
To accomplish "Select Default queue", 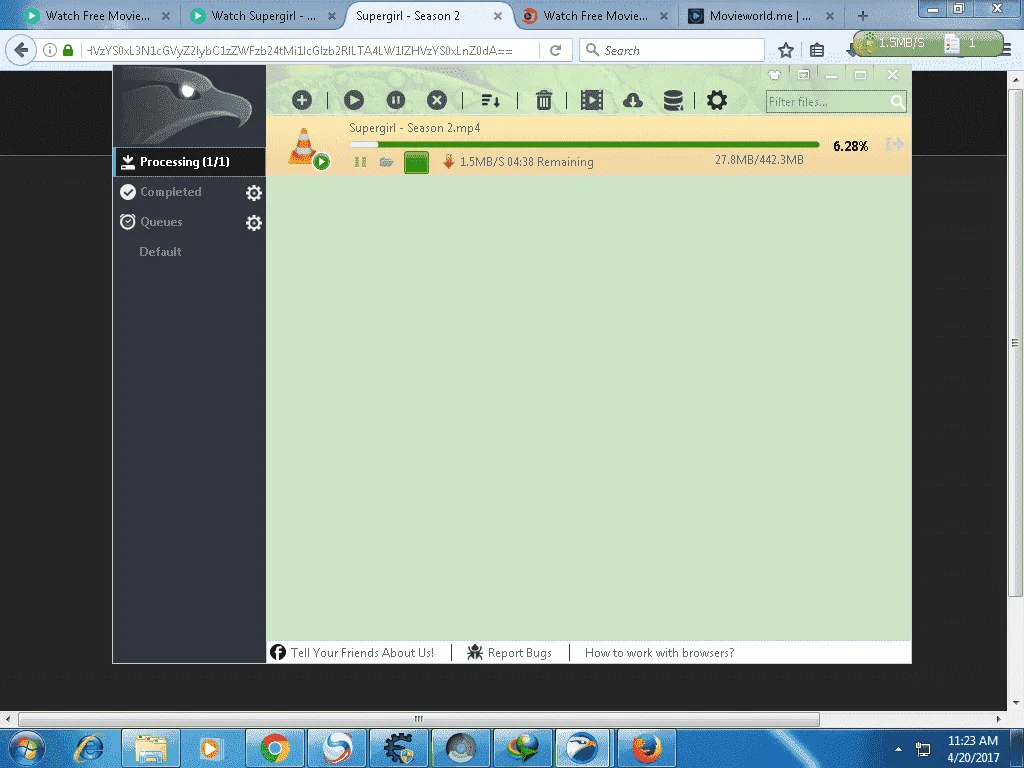I will tap(160, 252).
